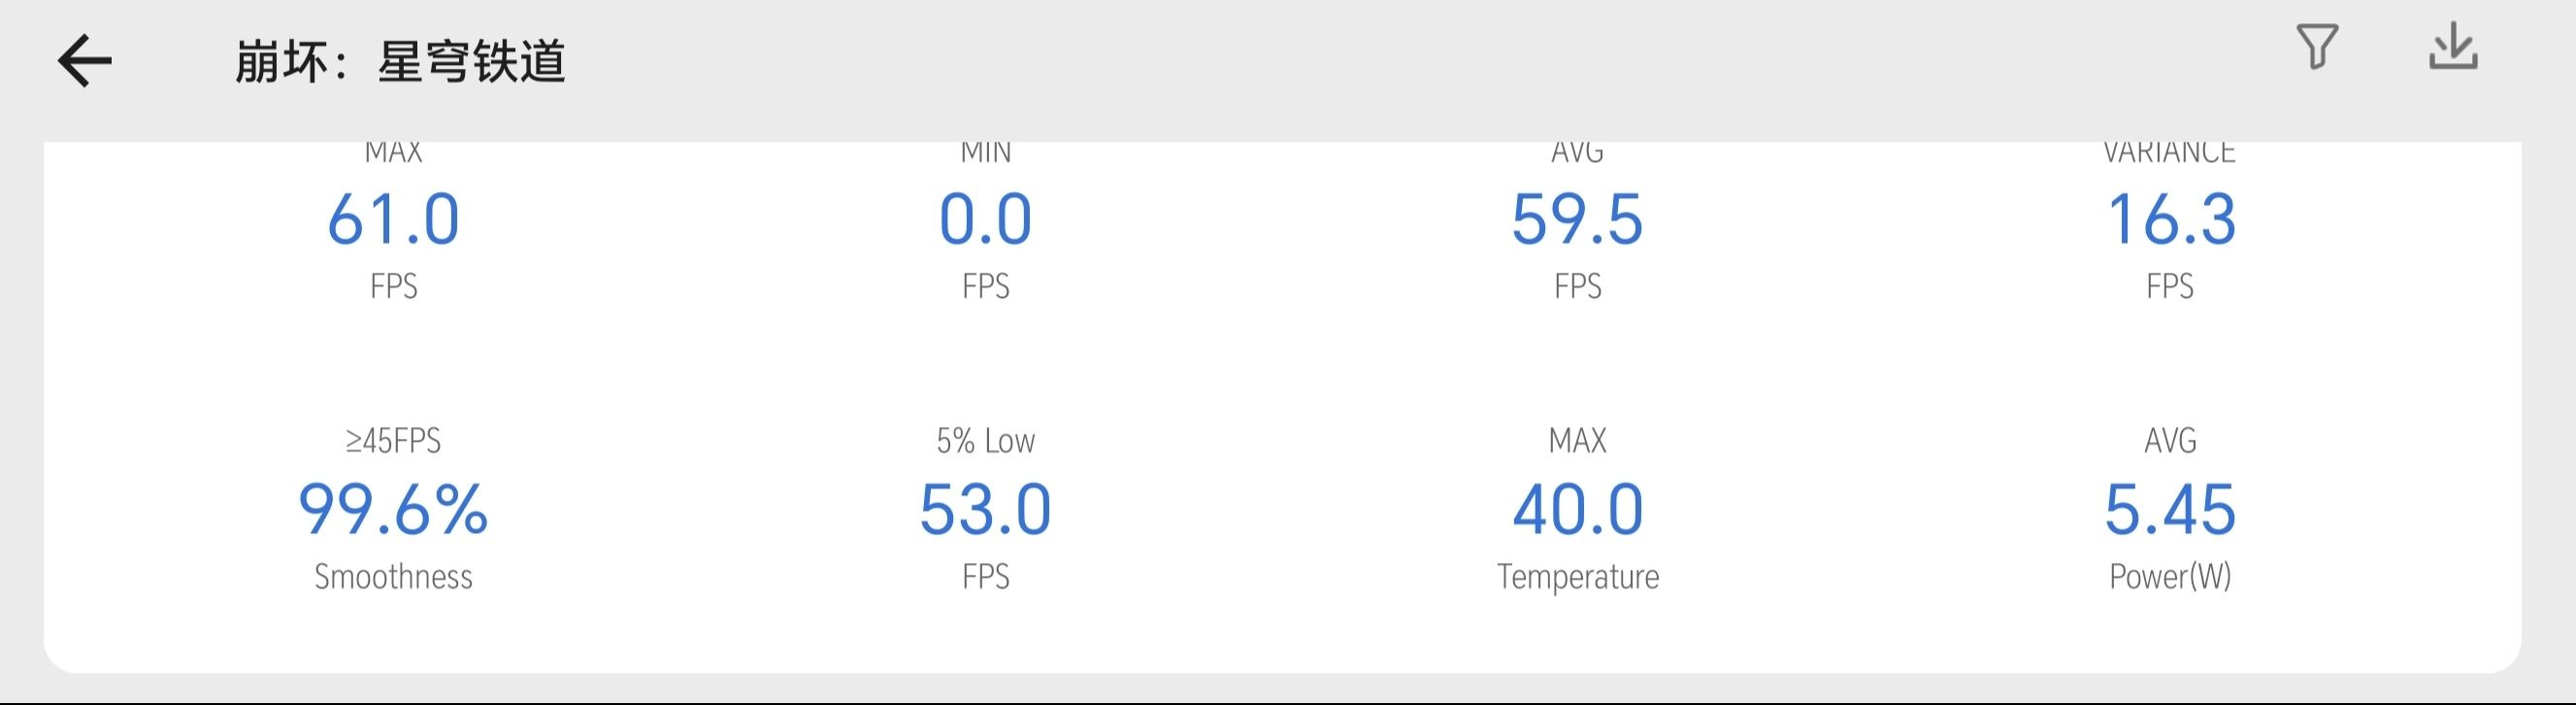Select the 0.0 minimum FPS value

[x=985, y=219]
